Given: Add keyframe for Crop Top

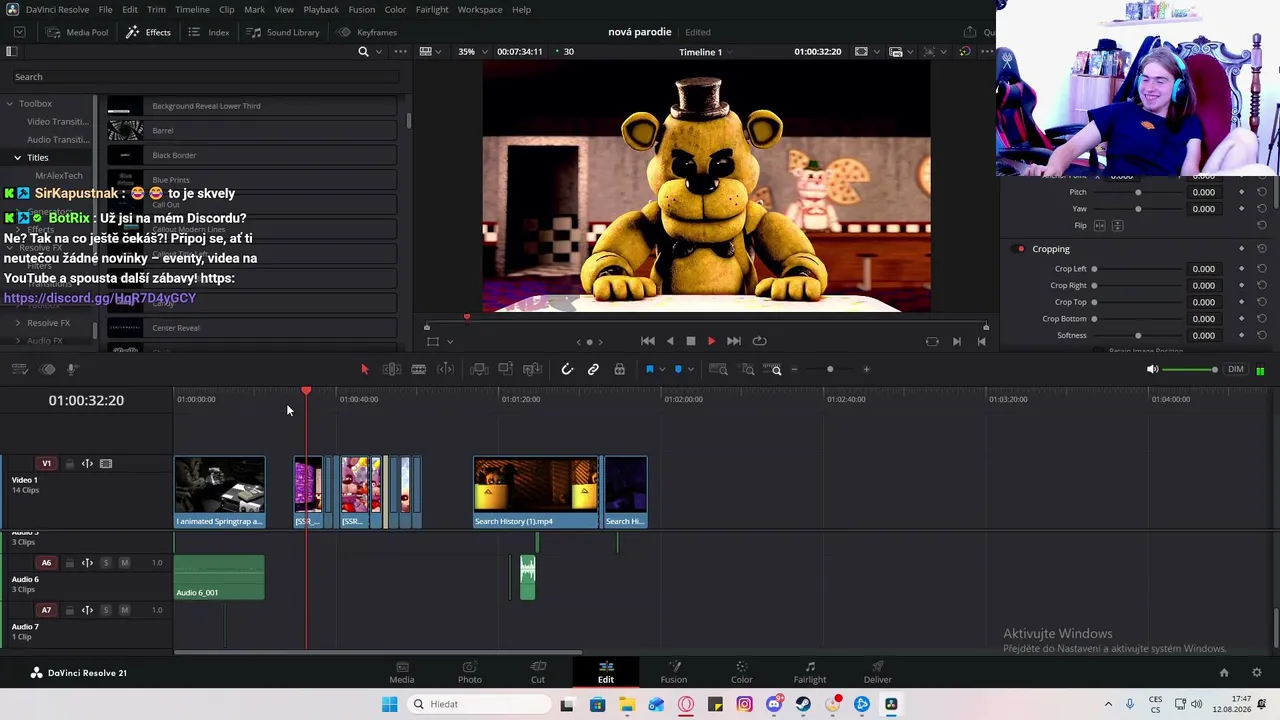Looking at the screenshot, I should click(x=1242, y=302).
